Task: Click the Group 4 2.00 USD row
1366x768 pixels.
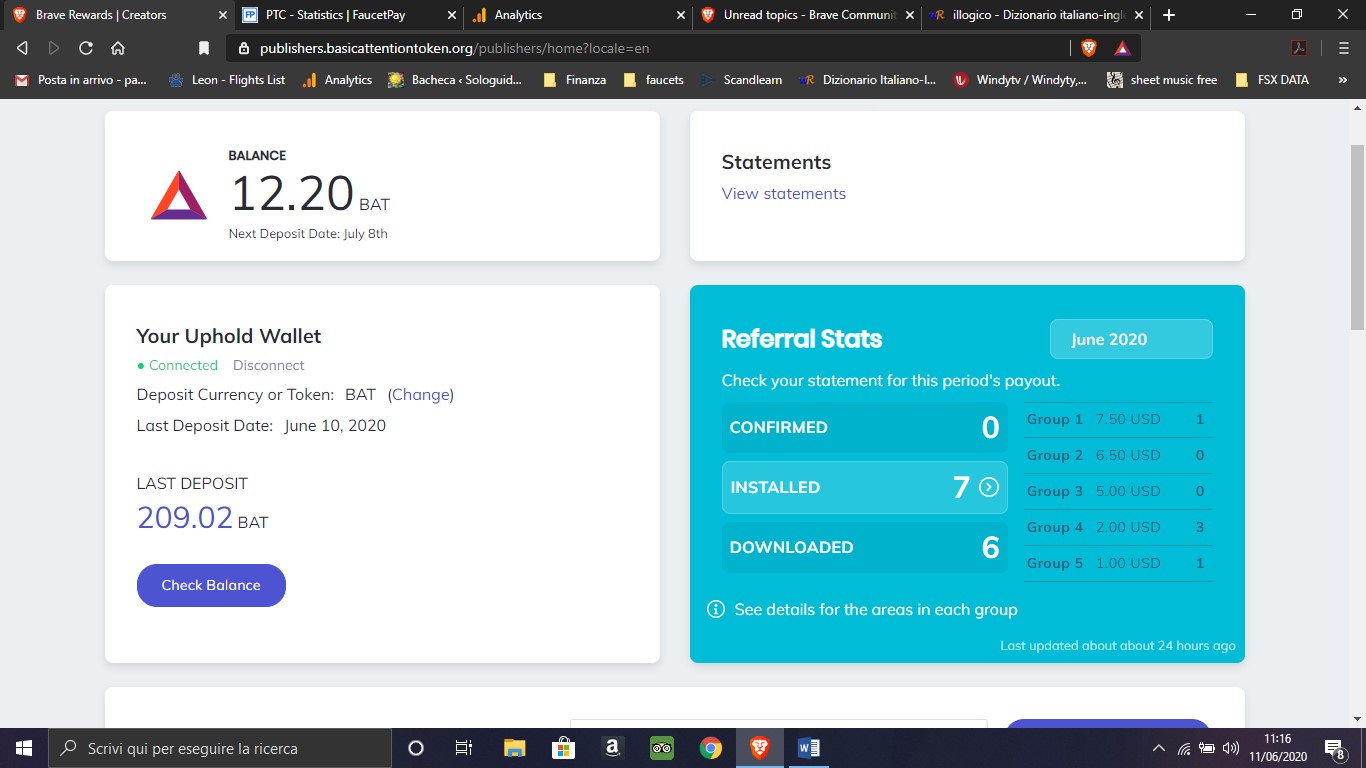Action: click(1117, 527)
